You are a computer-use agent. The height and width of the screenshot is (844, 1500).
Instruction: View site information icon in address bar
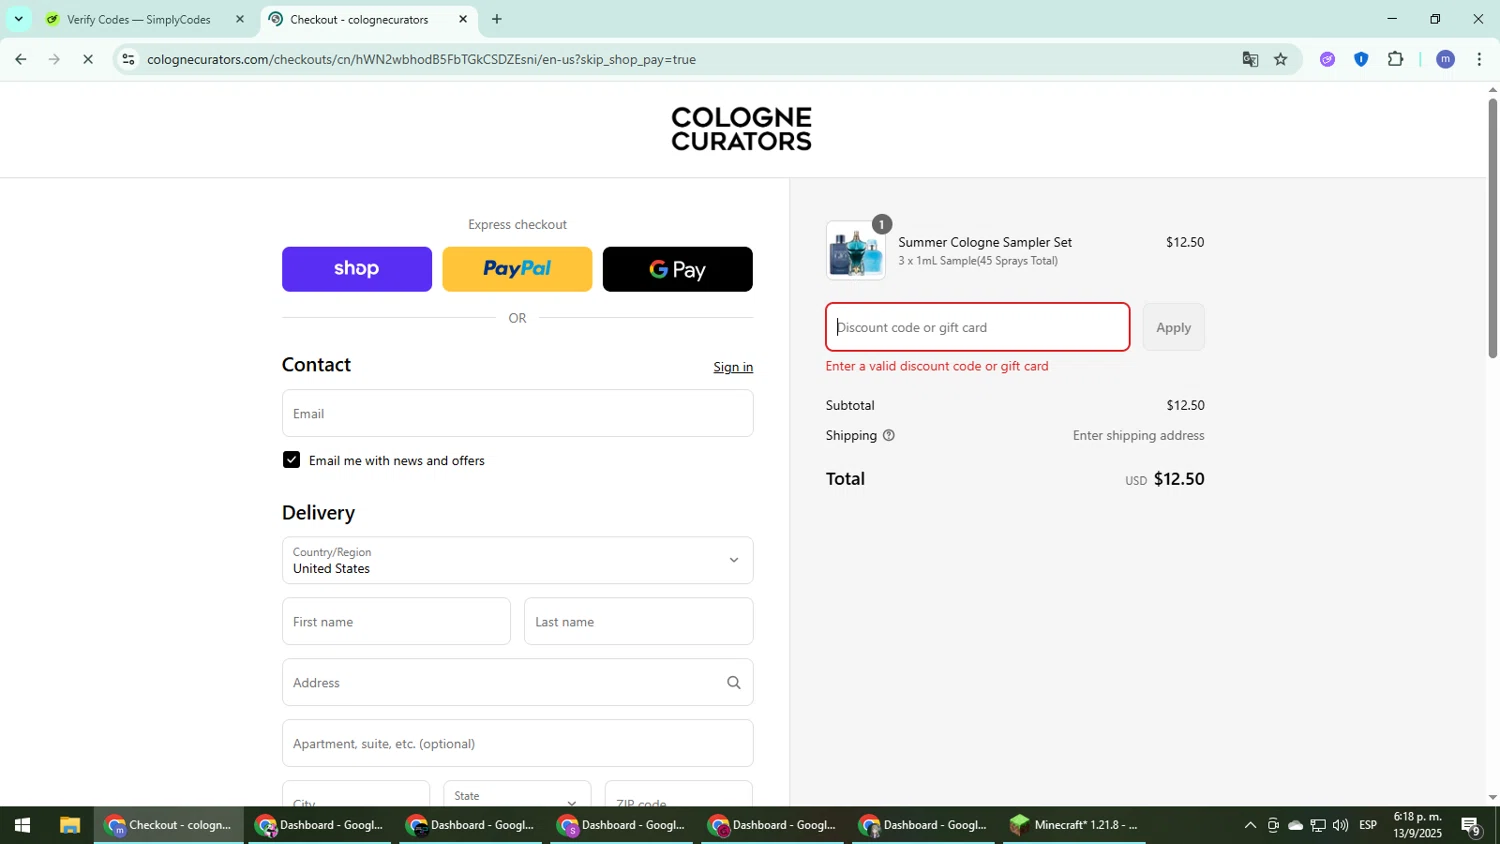pyautogui.click(x=128, y=60)
